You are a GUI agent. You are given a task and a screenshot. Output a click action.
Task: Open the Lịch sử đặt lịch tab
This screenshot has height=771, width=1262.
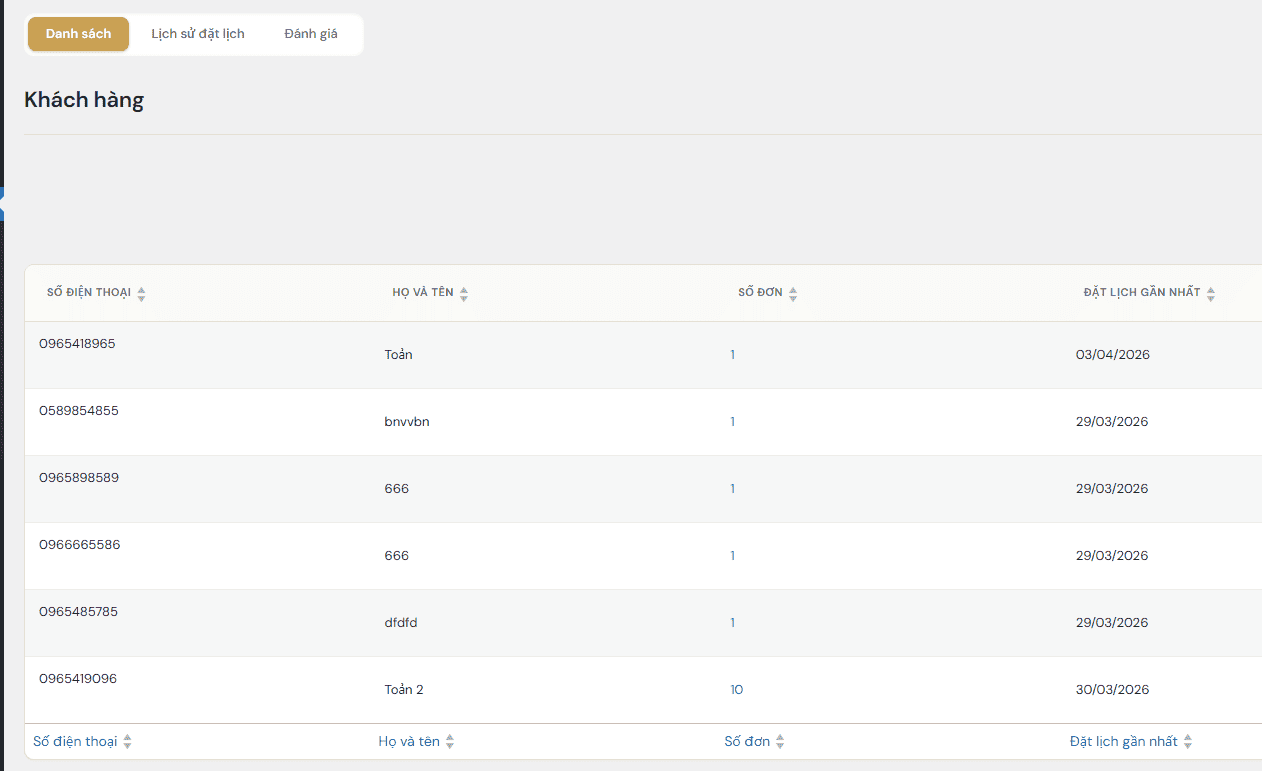tap(198, 34)
